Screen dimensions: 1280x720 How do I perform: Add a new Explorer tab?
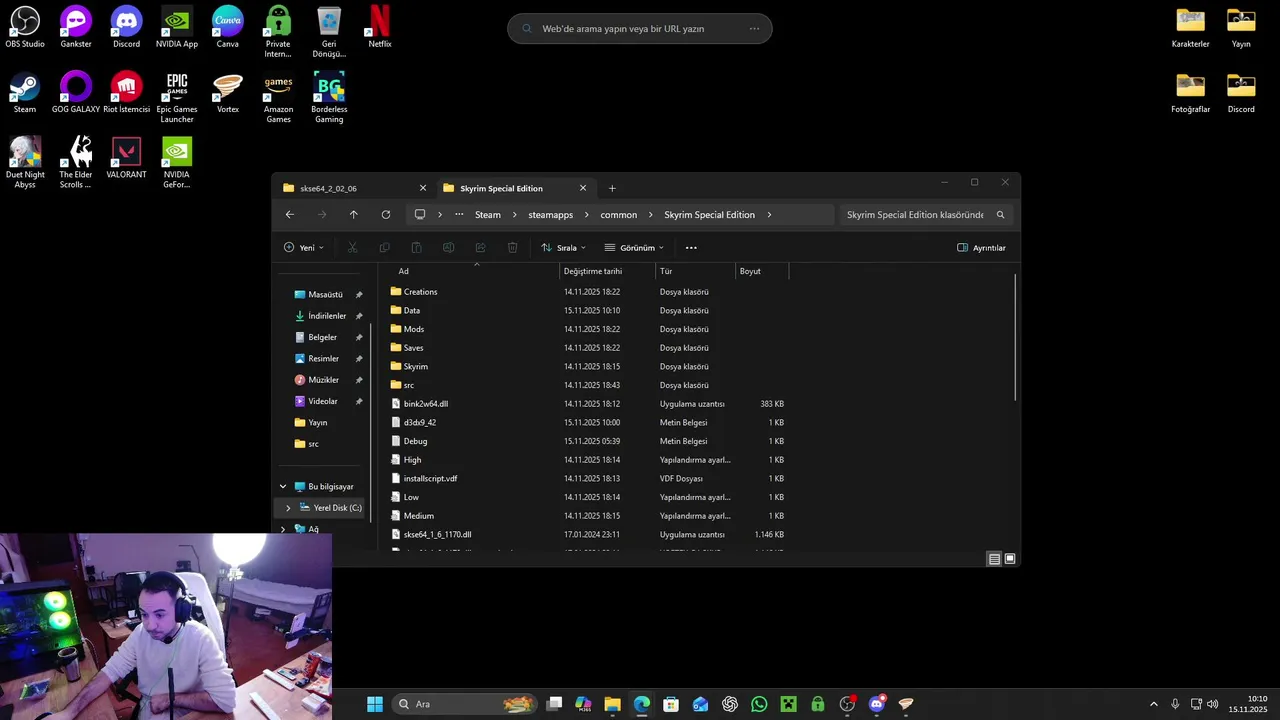[x=612, y=188]
